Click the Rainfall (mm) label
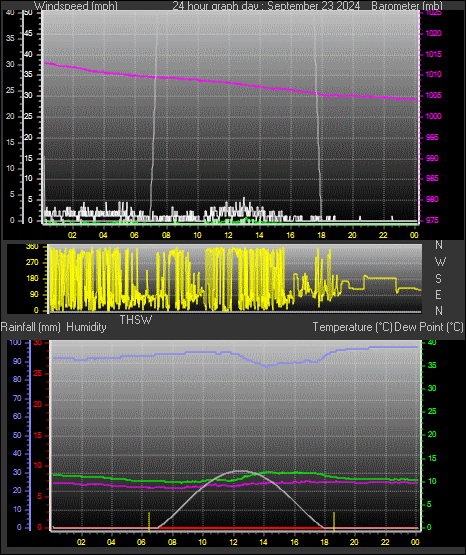Viewport: 466px width, 555px height. (30, 327)
